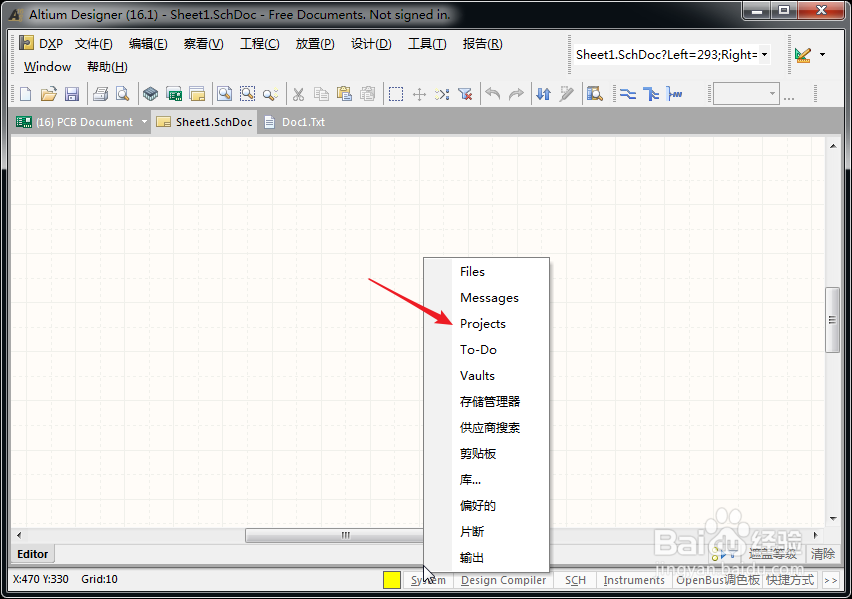Open the 文件(F) menu
Screen dimensions: 852x599
pyautogui.click(x=93, y=43)
